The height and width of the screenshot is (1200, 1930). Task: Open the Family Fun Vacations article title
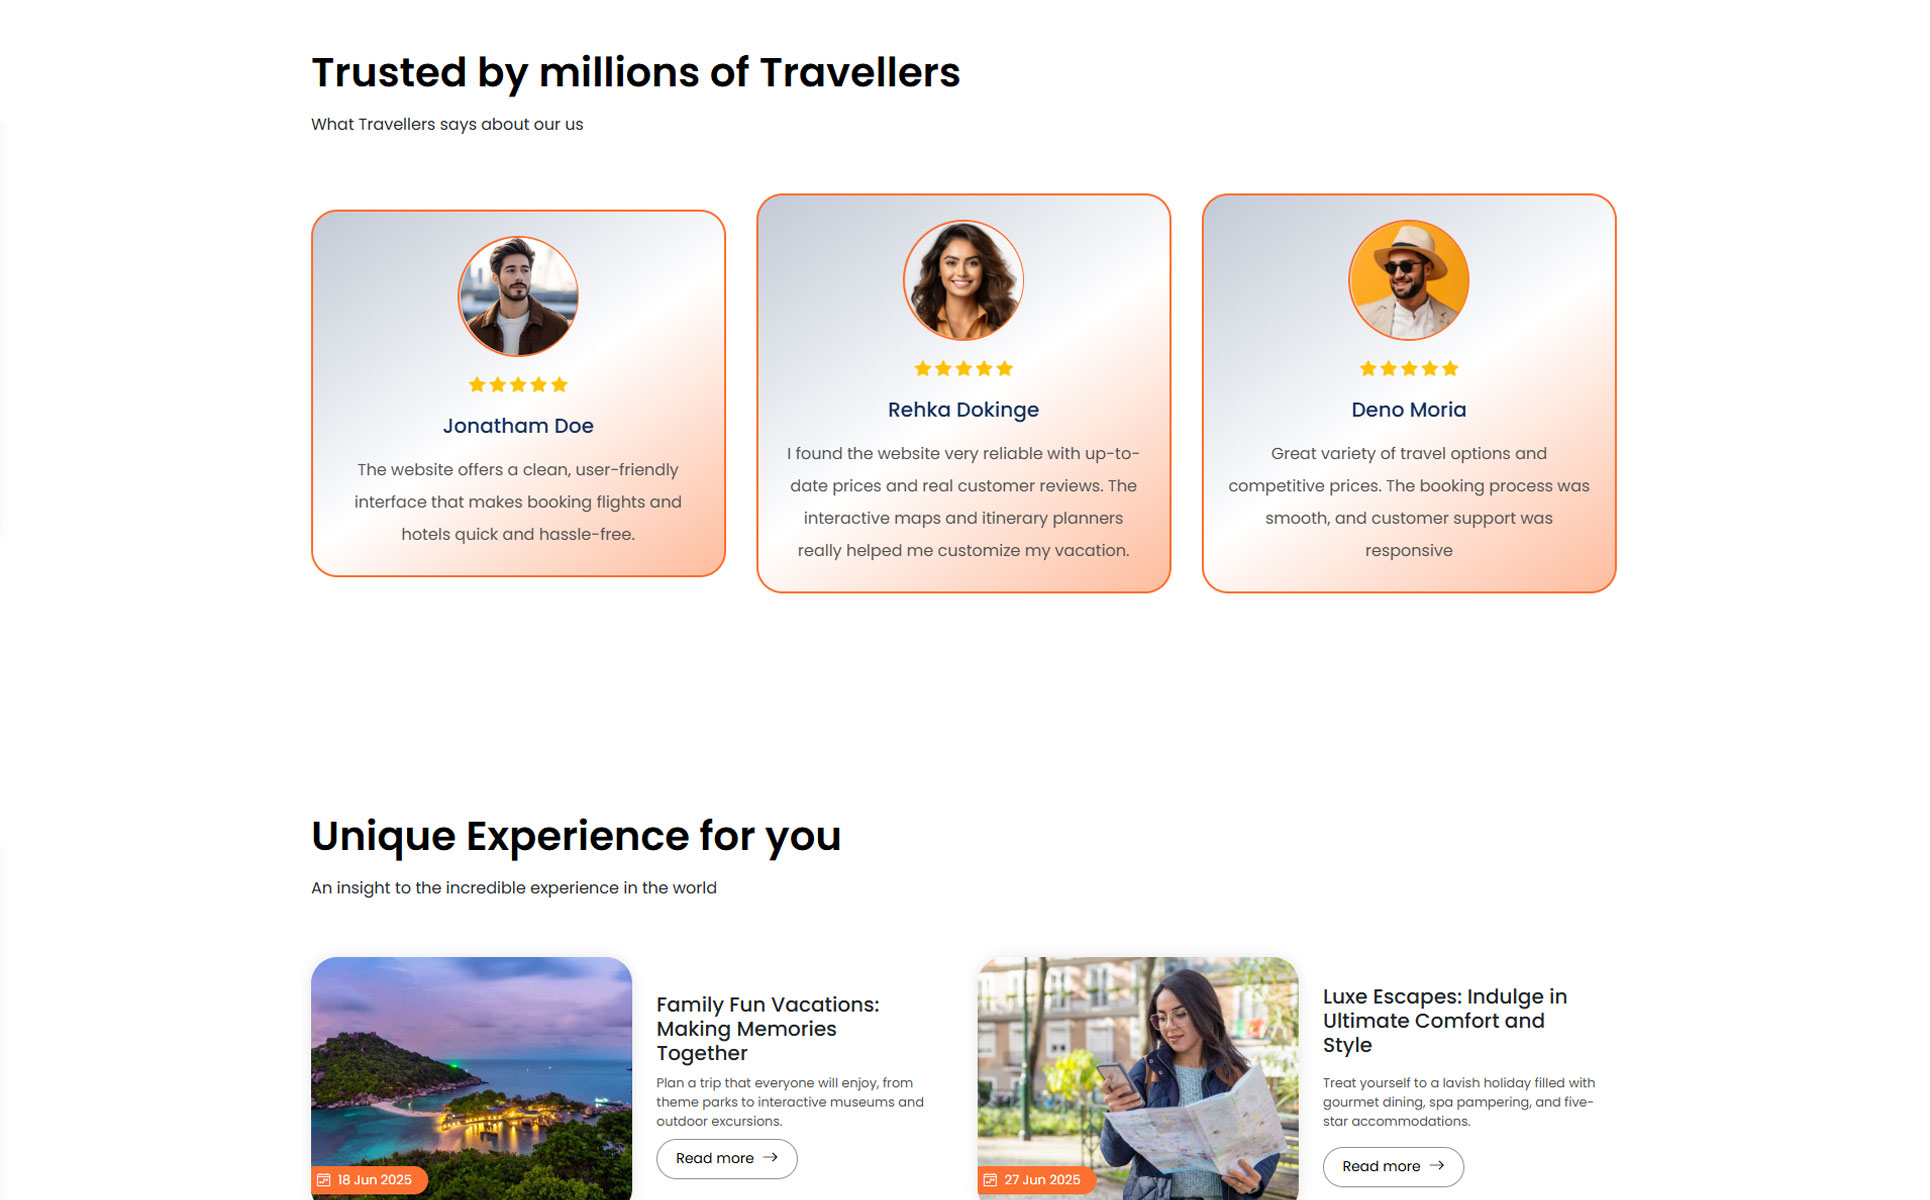pyautogui.click(x=767, y=1028)
